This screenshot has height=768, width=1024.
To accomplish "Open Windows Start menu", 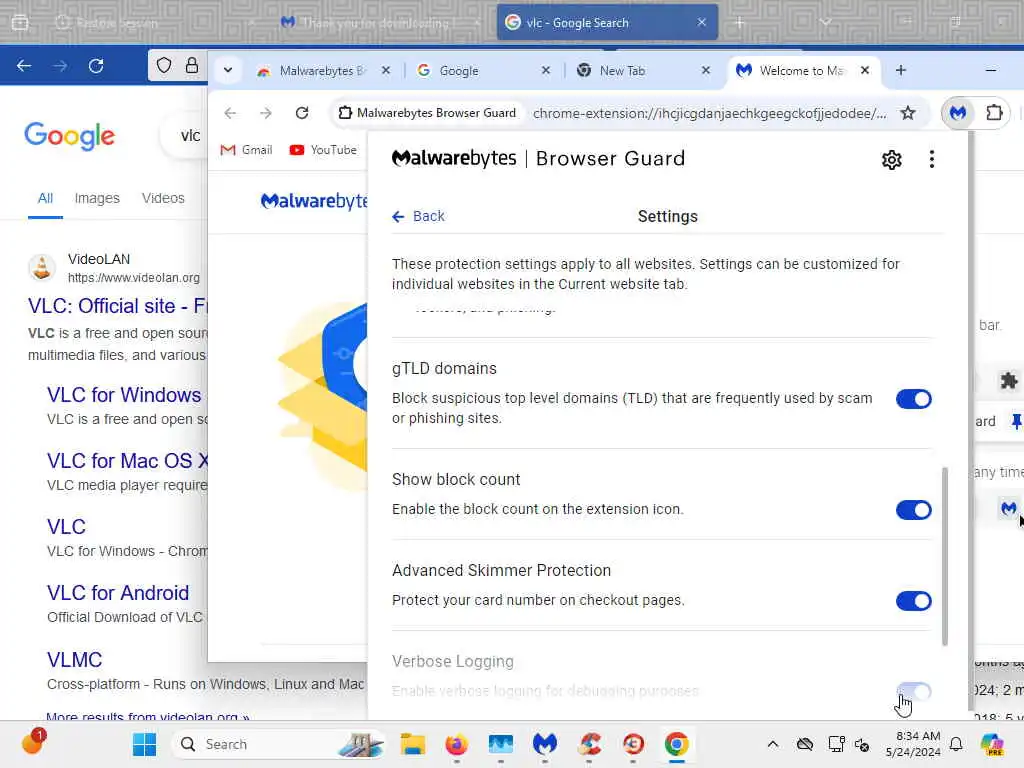I will coord(144,744).
